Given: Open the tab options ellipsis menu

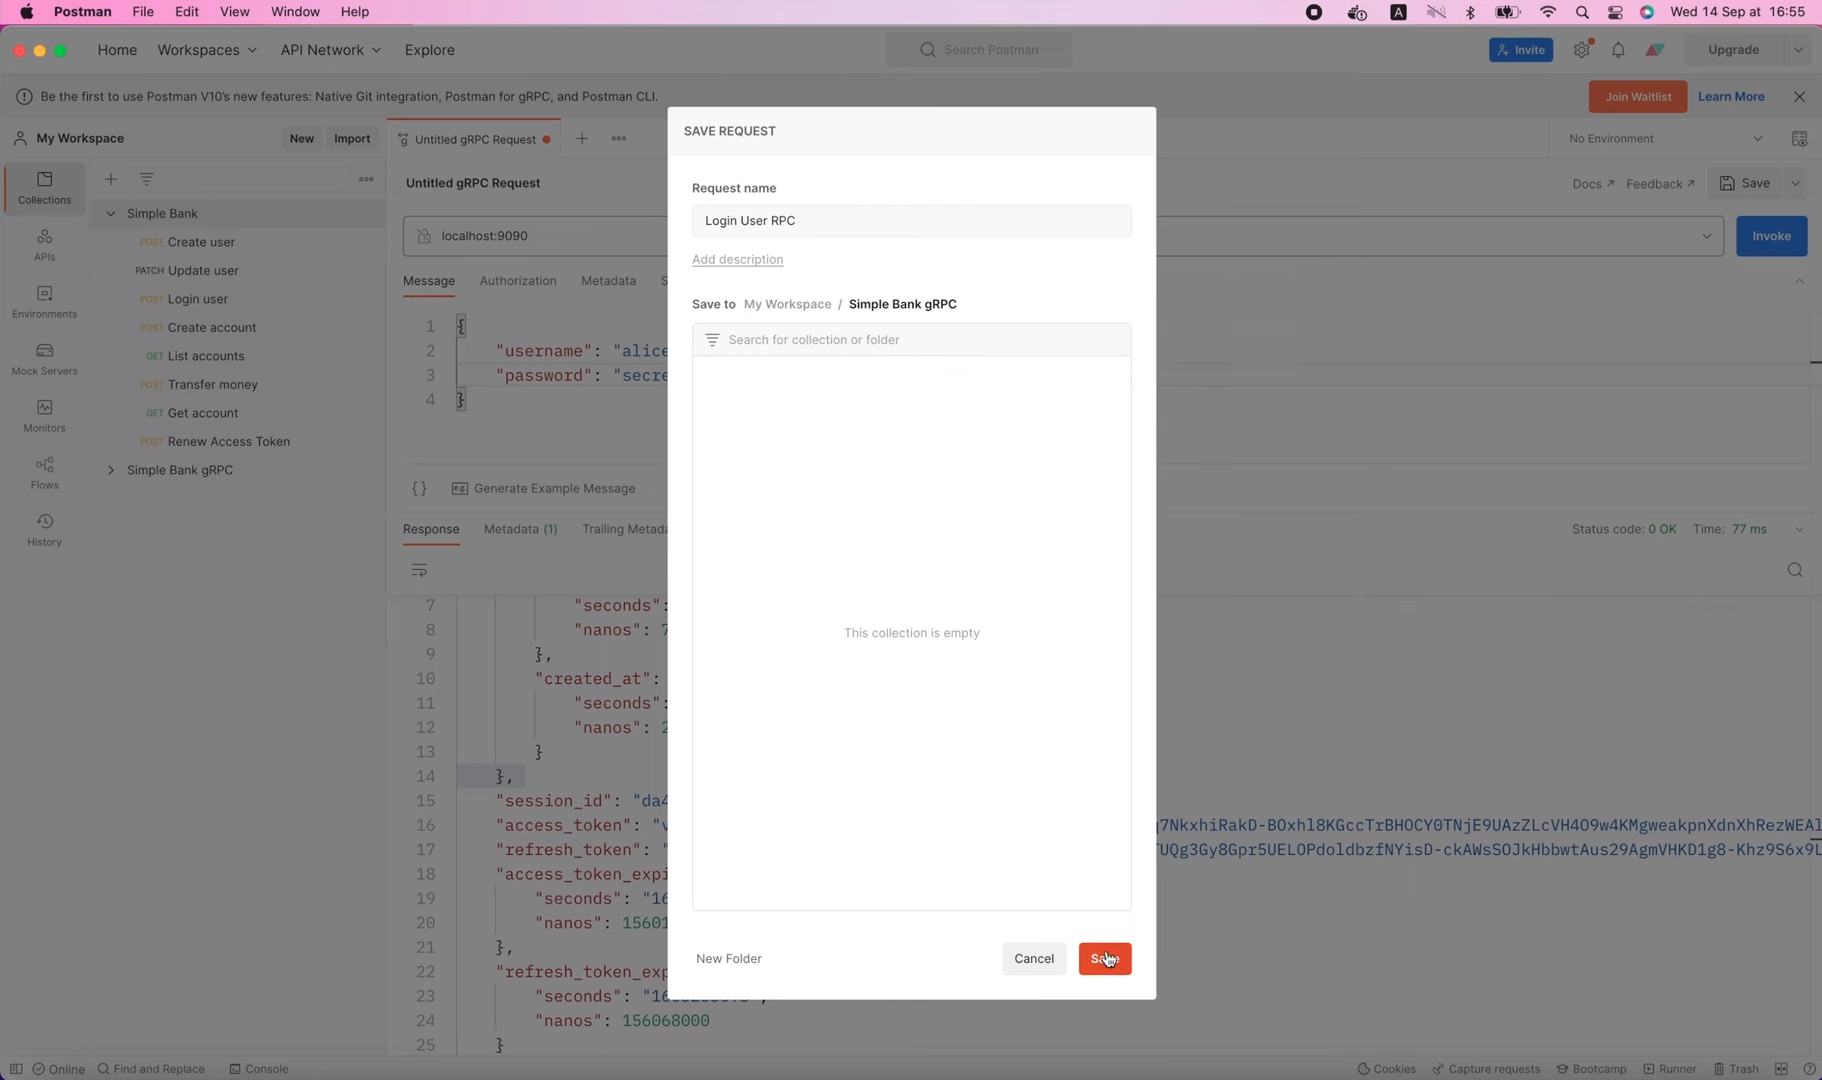Looking at the screenshot, I should point(619,139).
